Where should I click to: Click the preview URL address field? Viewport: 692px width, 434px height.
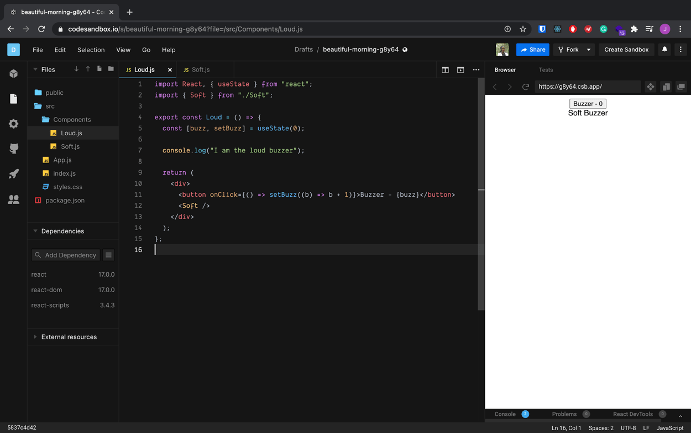[587, 87]
